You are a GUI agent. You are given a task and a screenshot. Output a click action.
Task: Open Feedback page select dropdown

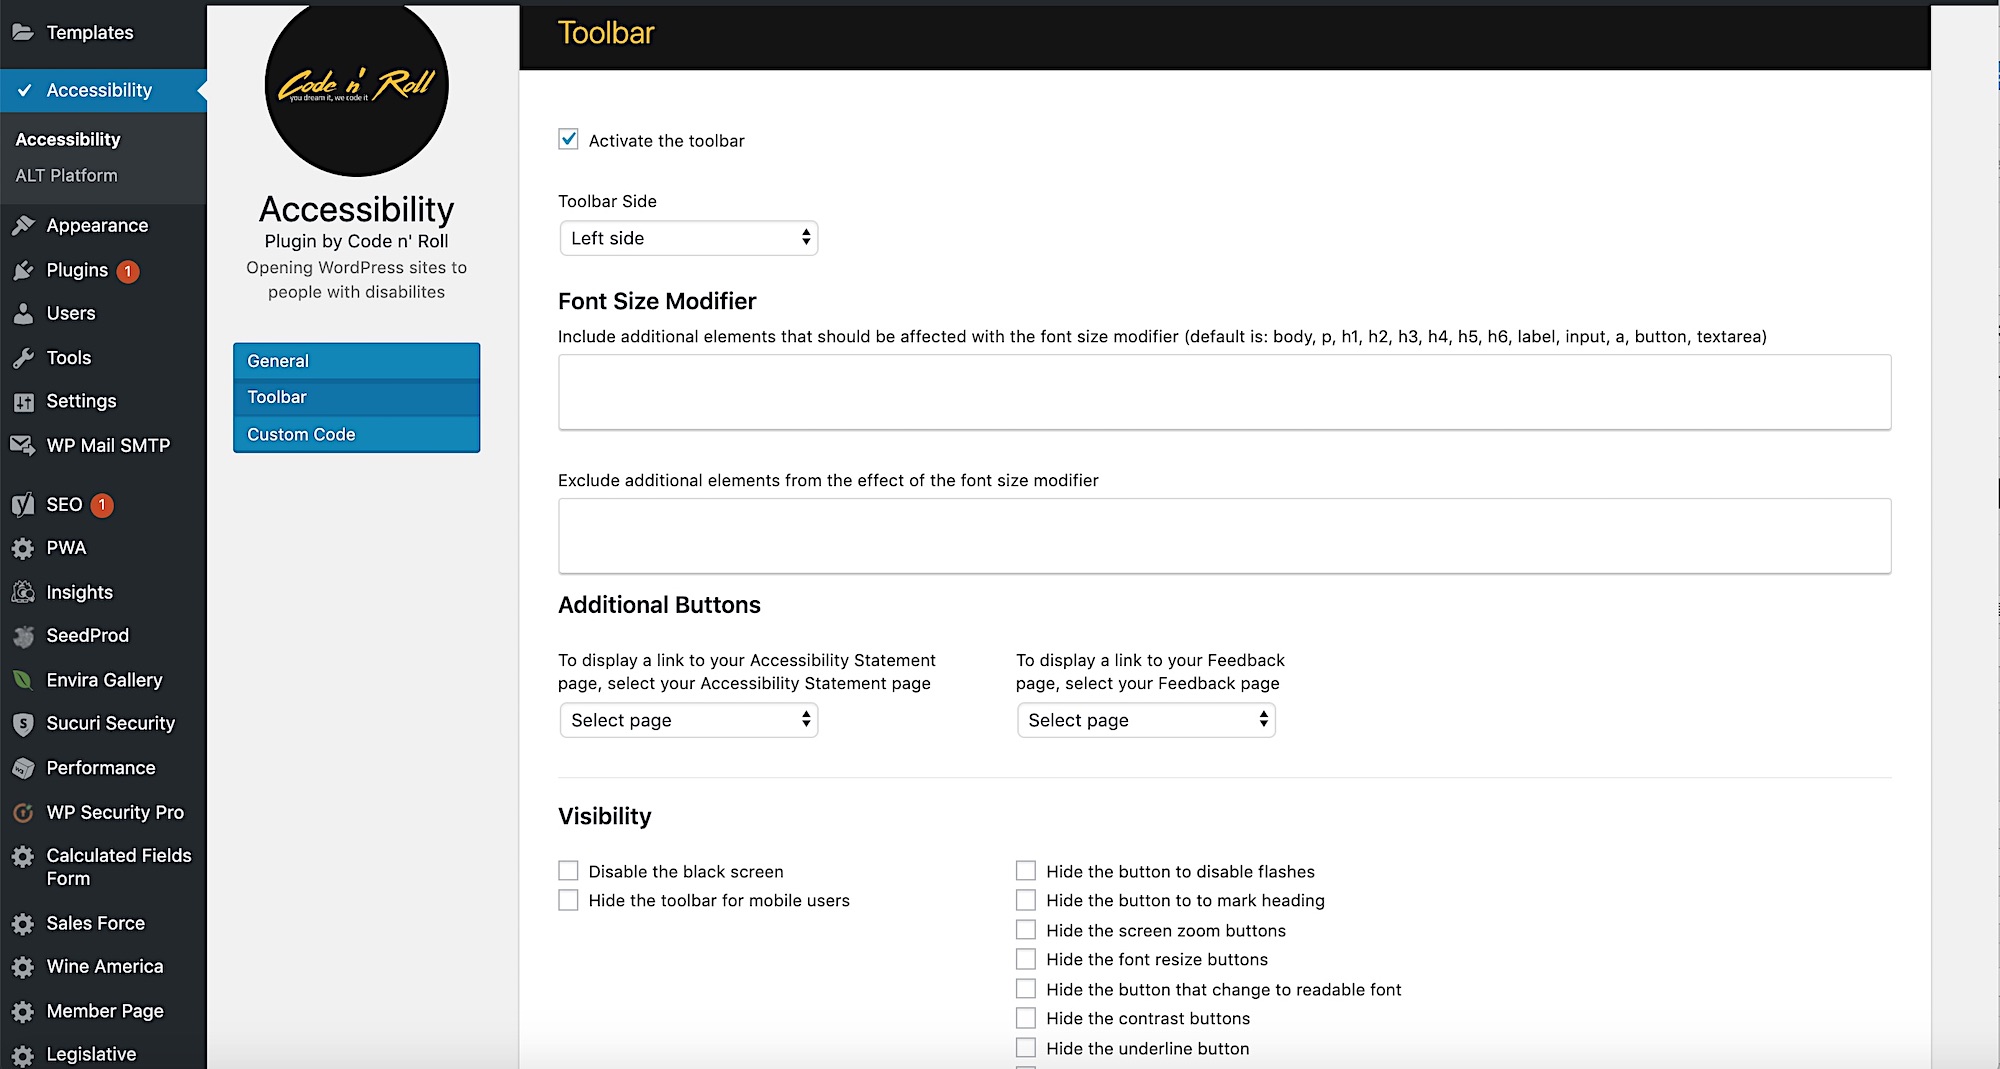pyautogui.click(x=1146, y=720)
